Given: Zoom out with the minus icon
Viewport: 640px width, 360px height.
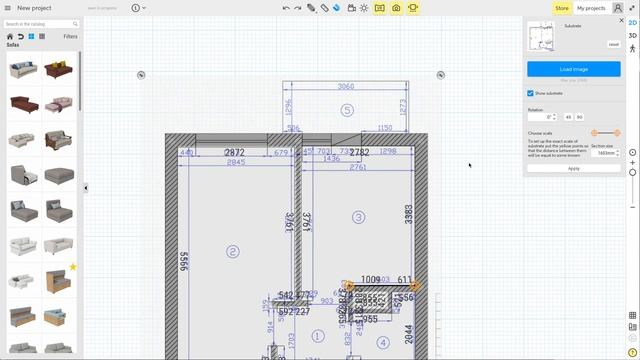Looking at the screenshot, I should 632,207.
